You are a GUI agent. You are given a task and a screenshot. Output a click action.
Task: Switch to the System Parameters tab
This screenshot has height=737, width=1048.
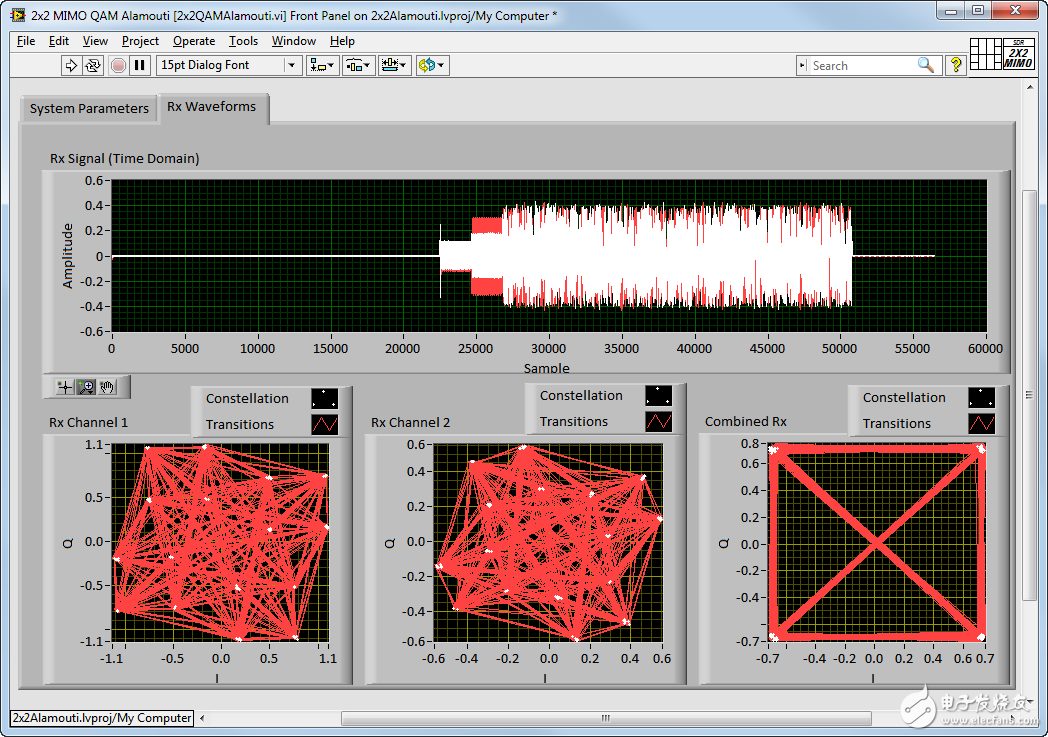89,109
